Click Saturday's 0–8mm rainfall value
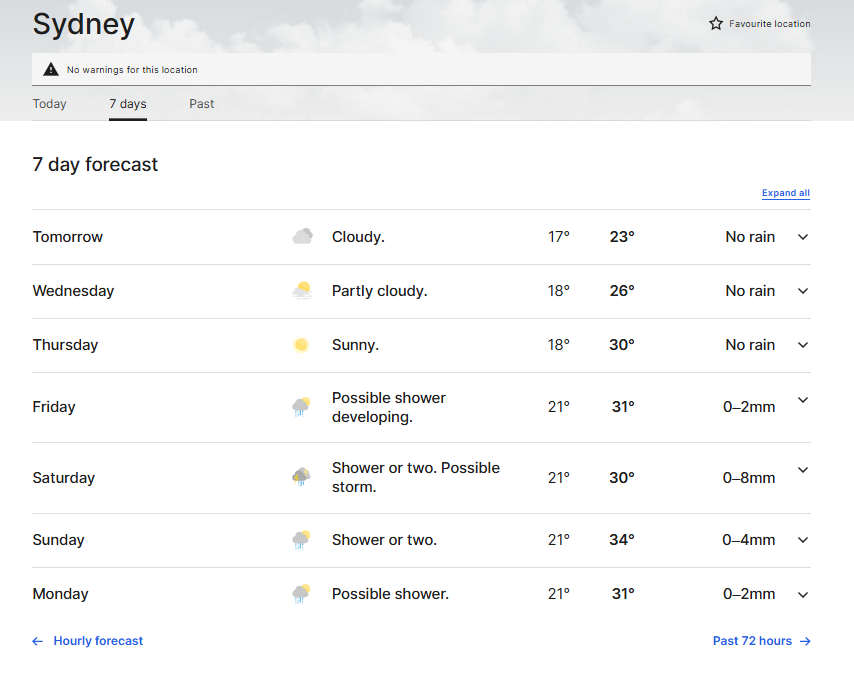The image size is (854, 673). 749,478
